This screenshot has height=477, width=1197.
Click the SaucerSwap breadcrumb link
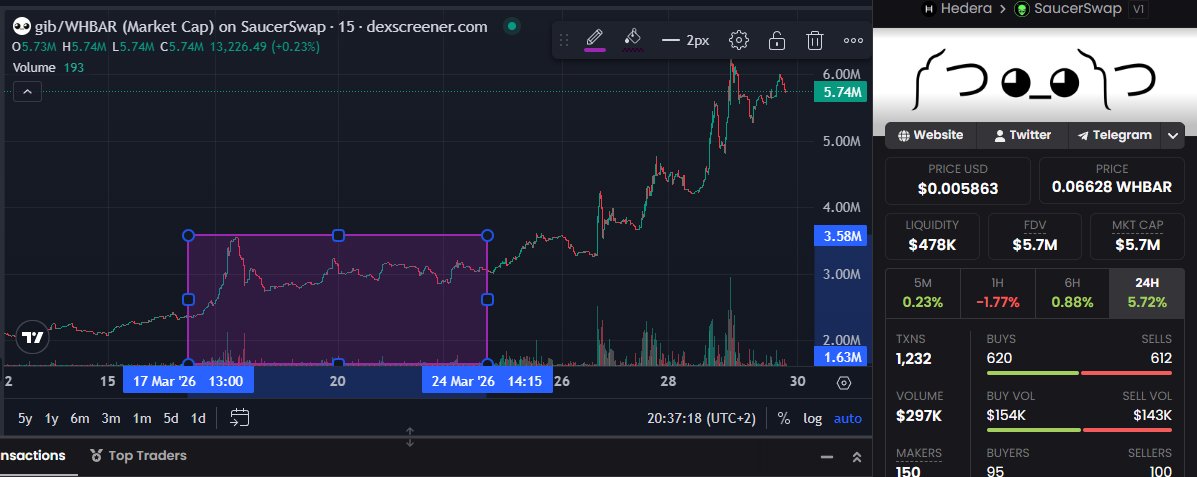[x=1067, y=9]
